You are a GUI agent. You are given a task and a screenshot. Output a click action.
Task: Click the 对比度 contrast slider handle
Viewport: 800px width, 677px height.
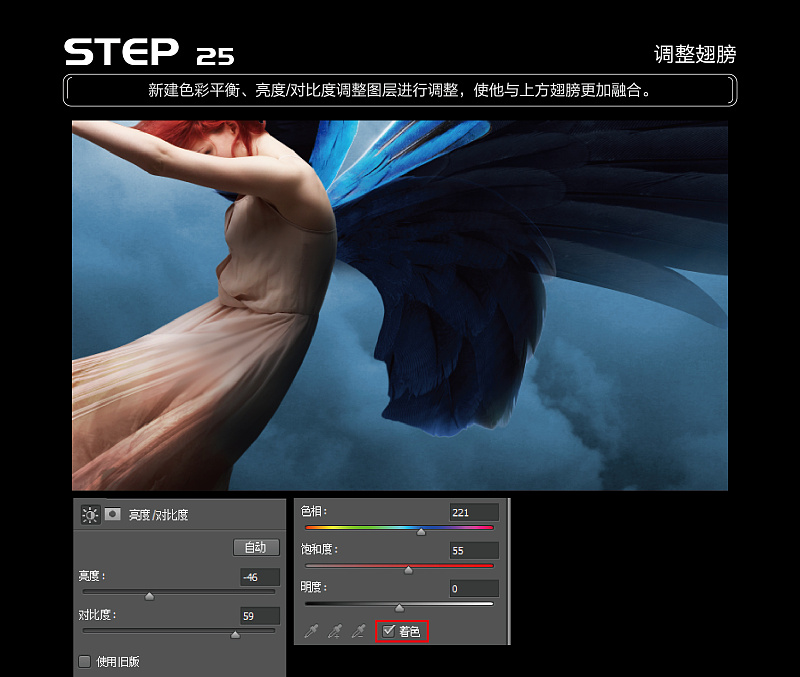(235, 634)
